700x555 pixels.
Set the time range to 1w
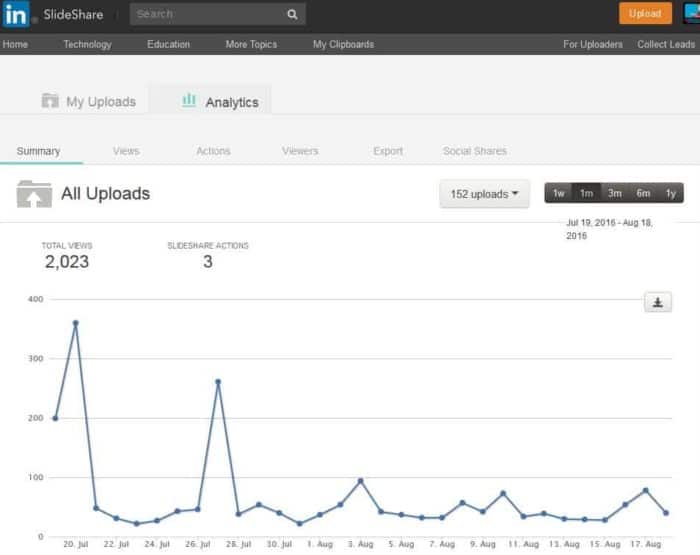pyautogui.click(x=558, y=193)
